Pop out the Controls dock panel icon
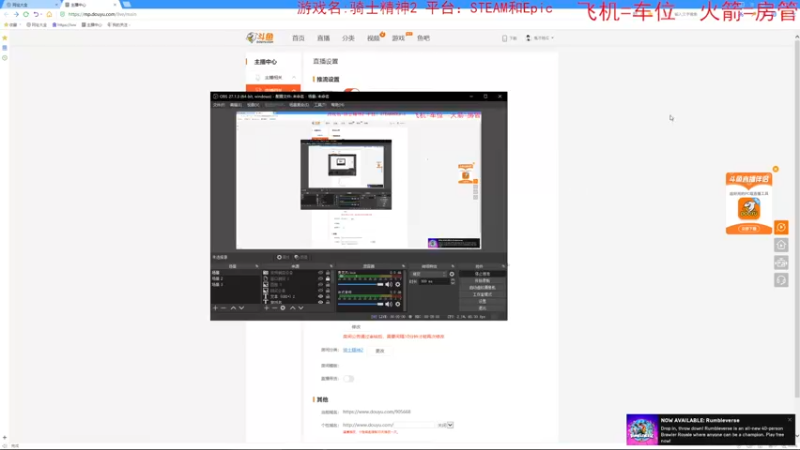The image size is (800, 450). [503, 266]
